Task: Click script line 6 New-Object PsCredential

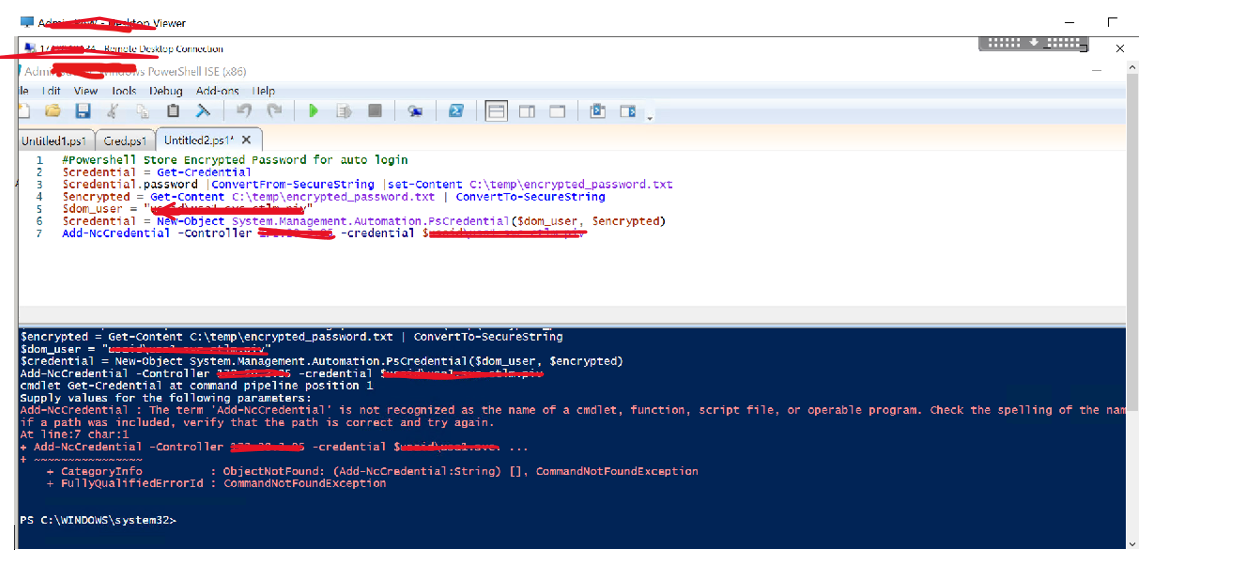Action: pos(364,221)
